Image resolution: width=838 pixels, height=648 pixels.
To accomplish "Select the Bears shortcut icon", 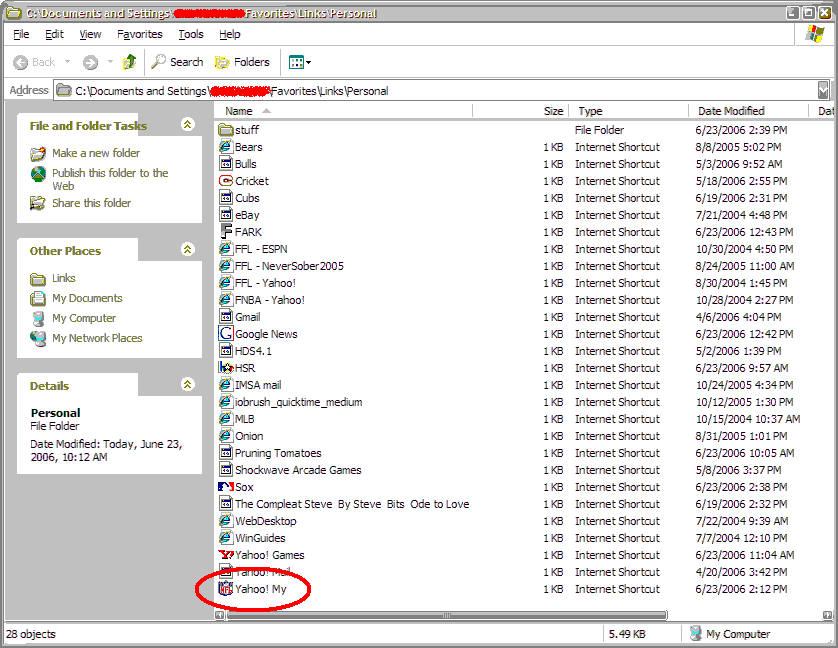I will tap(226, 146).
